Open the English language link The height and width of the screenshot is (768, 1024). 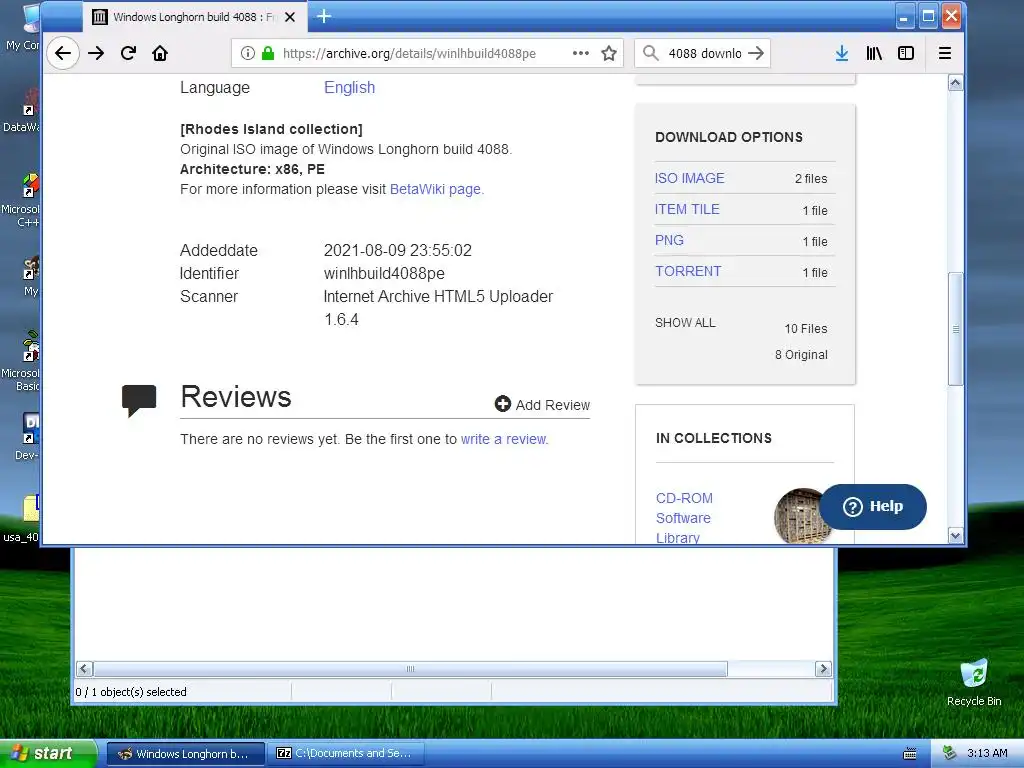[x=349, y=88]
